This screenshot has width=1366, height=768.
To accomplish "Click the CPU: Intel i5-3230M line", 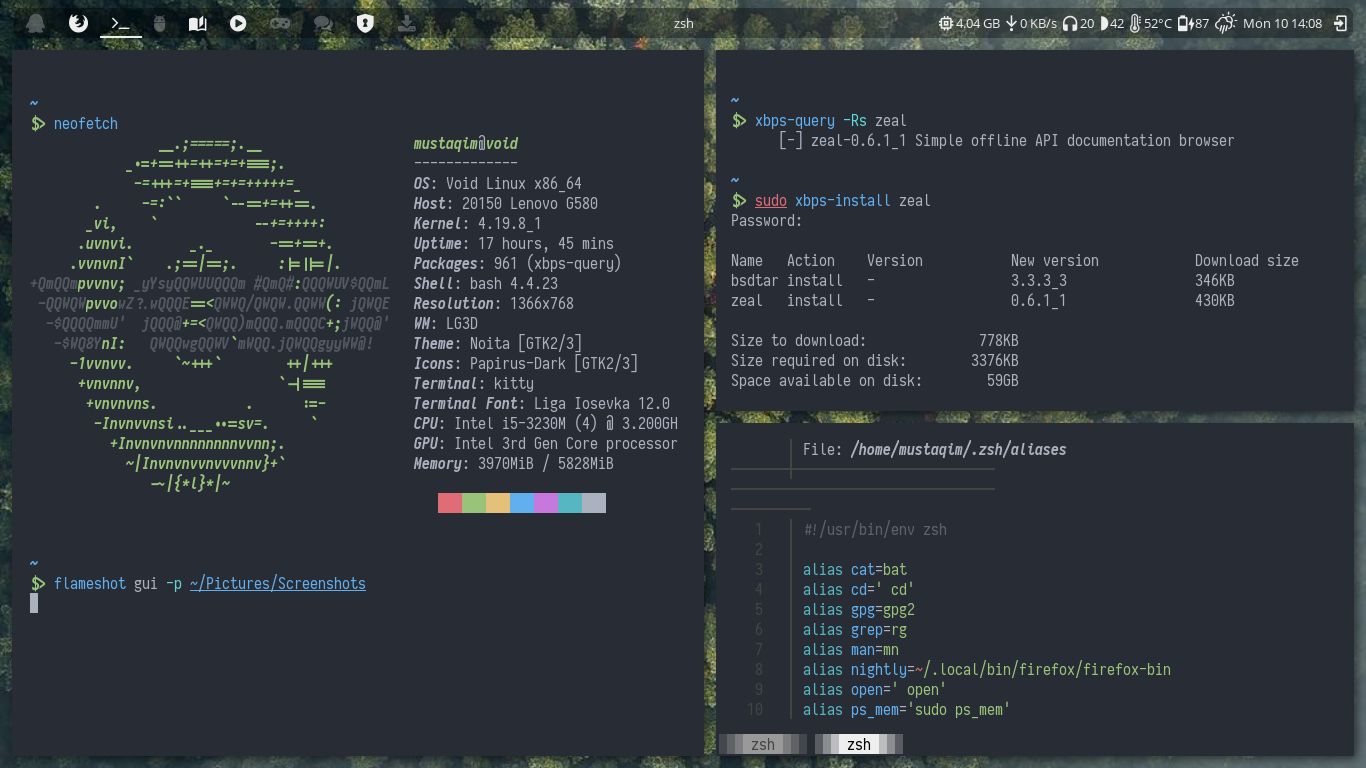I will point(546,424).
